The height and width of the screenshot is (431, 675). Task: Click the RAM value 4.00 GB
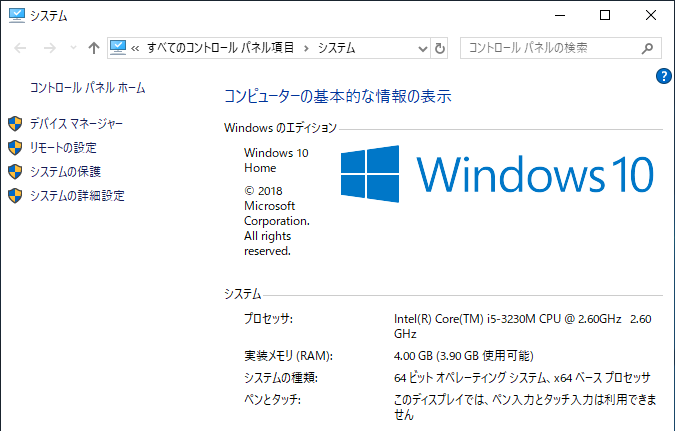(464, 356)
